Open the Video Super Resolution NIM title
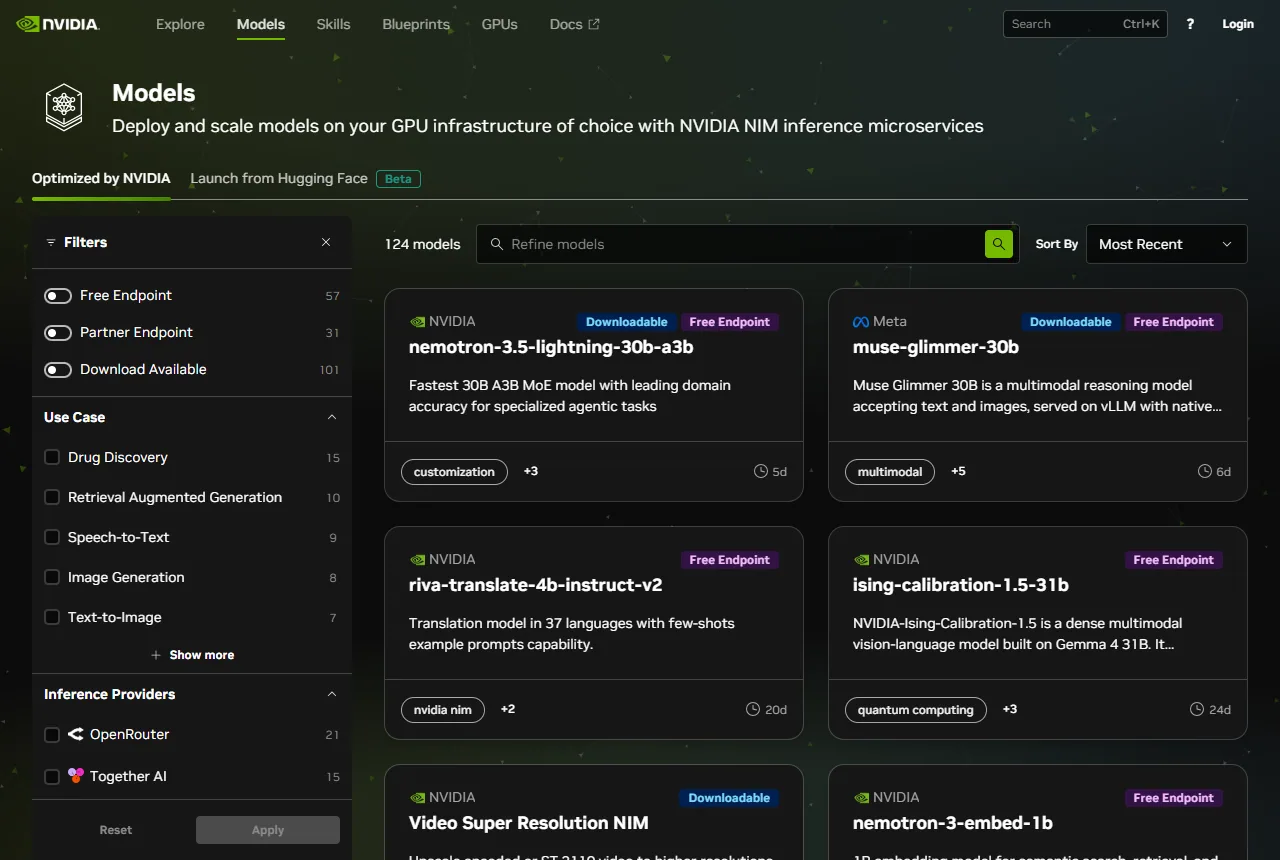The height and width of the screenshot is (860, 1280). point(529,823)
